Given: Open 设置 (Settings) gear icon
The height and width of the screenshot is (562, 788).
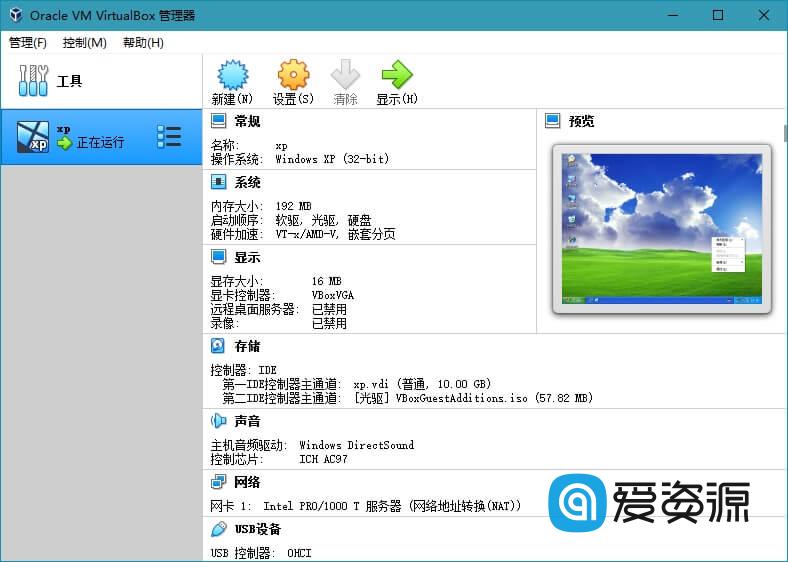Looking at the screenshot, I should 293,76.
